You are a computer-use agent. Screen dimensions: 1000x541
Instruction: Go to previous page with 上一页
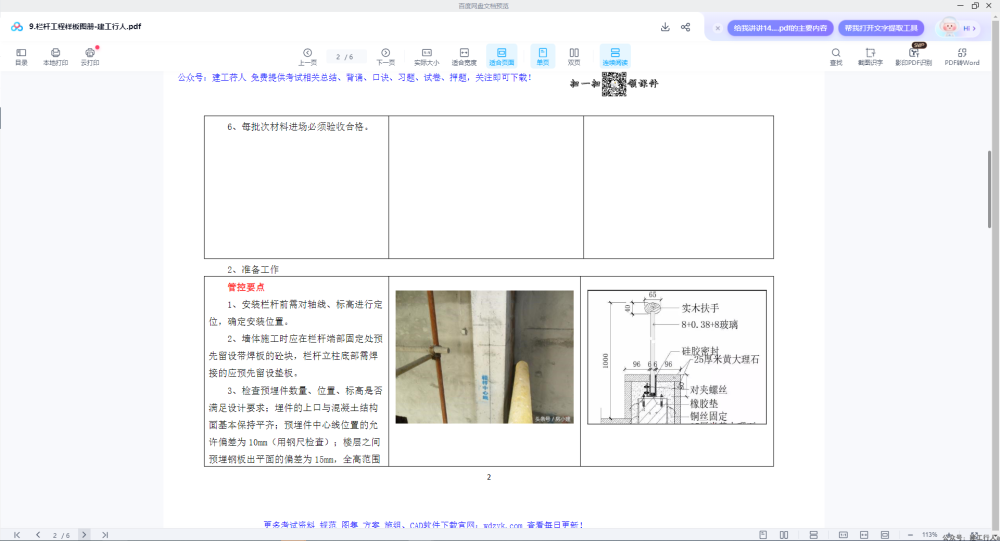coord(307,56)
